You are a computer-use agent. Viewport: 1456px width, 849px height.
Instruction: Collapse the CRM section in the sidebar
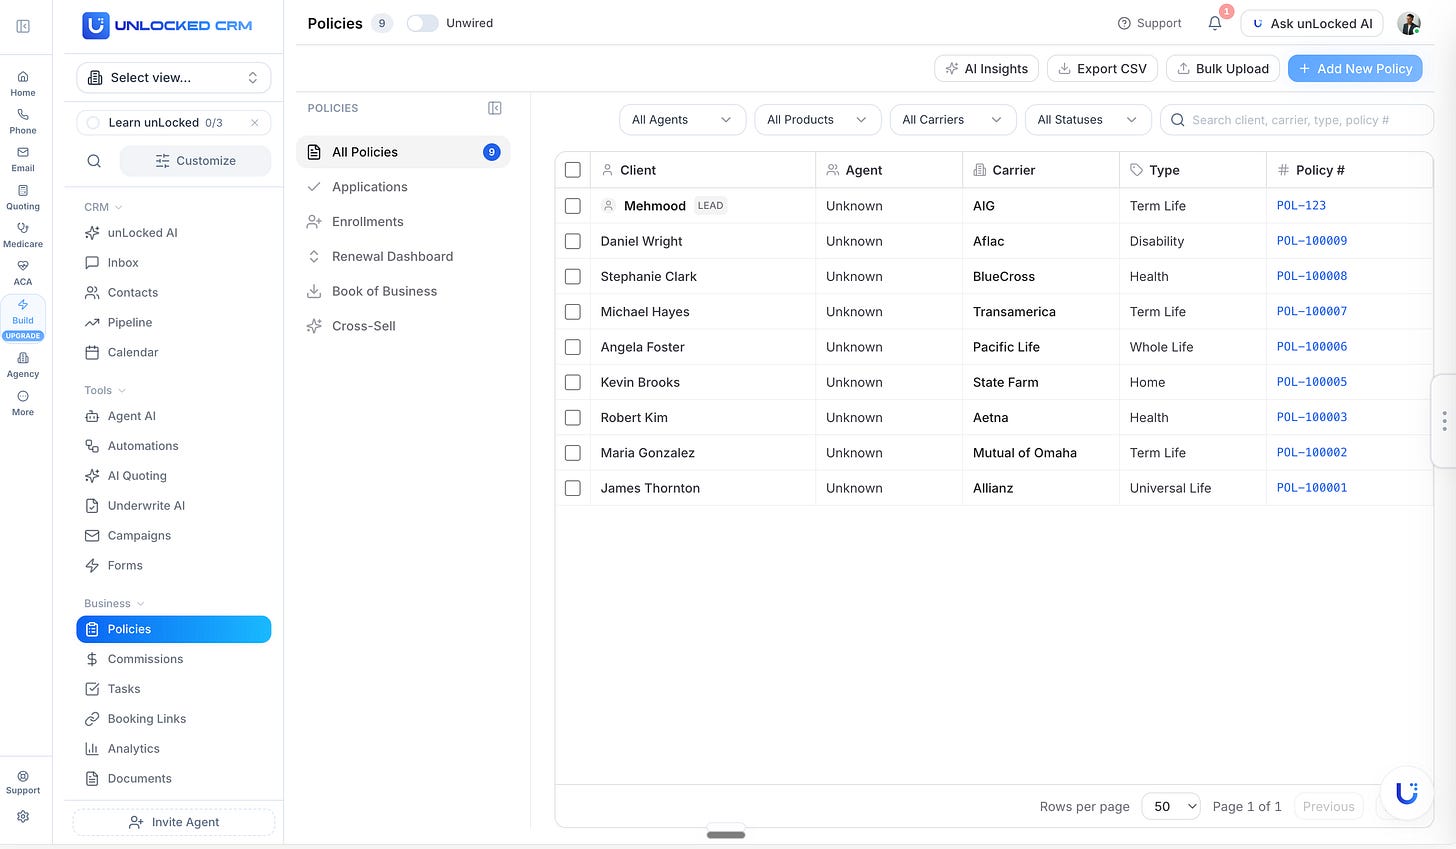(103, 207)
